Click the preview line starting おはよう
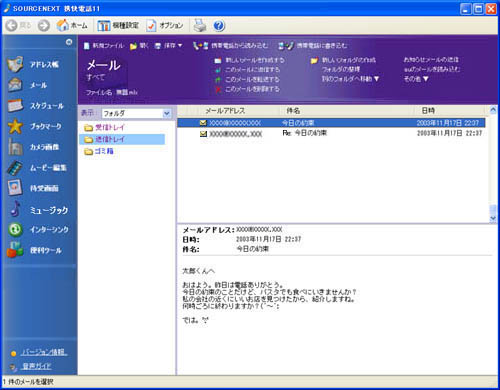The width and height of the screenshot is (500, 390). coord(233,285)
